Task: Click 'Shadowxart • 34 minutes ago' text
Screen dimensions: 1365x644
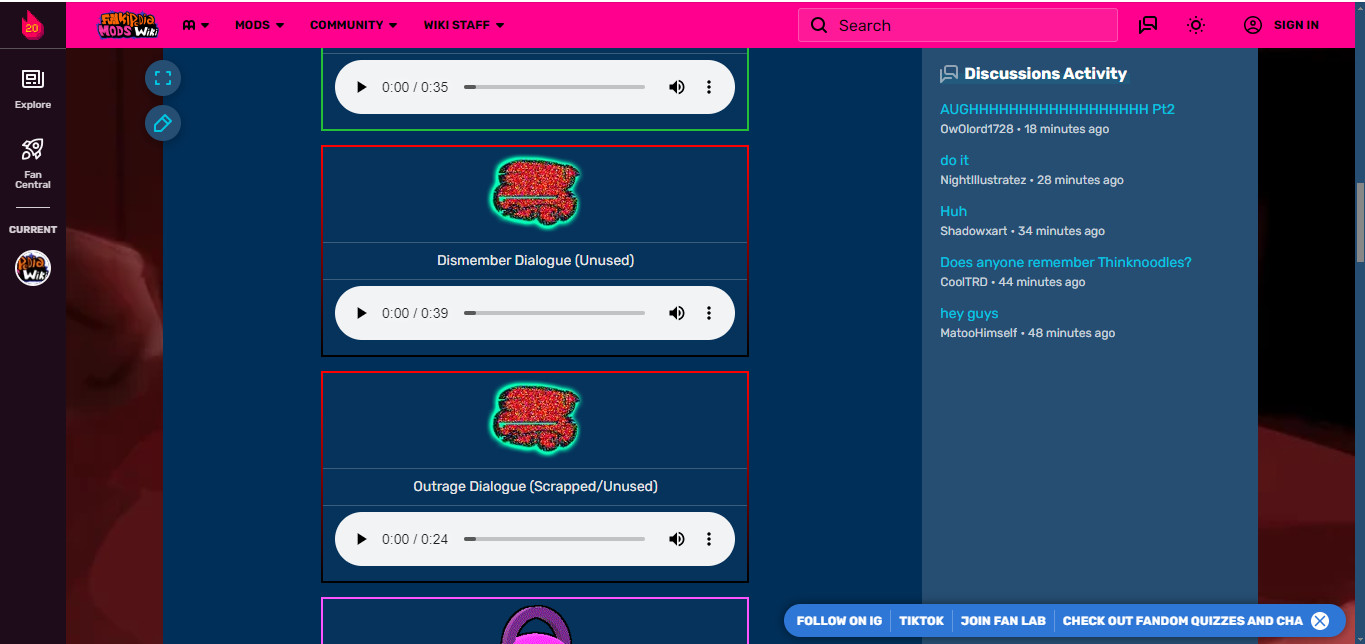Action: coord(1022,231)
